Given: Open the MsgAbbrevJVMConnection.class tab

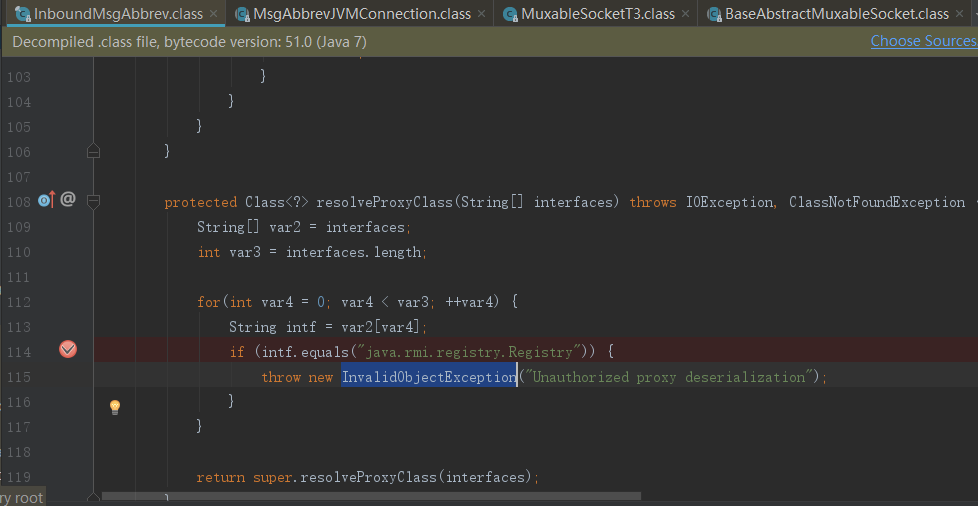Looking at the screenshot, I should pos(362,13).
